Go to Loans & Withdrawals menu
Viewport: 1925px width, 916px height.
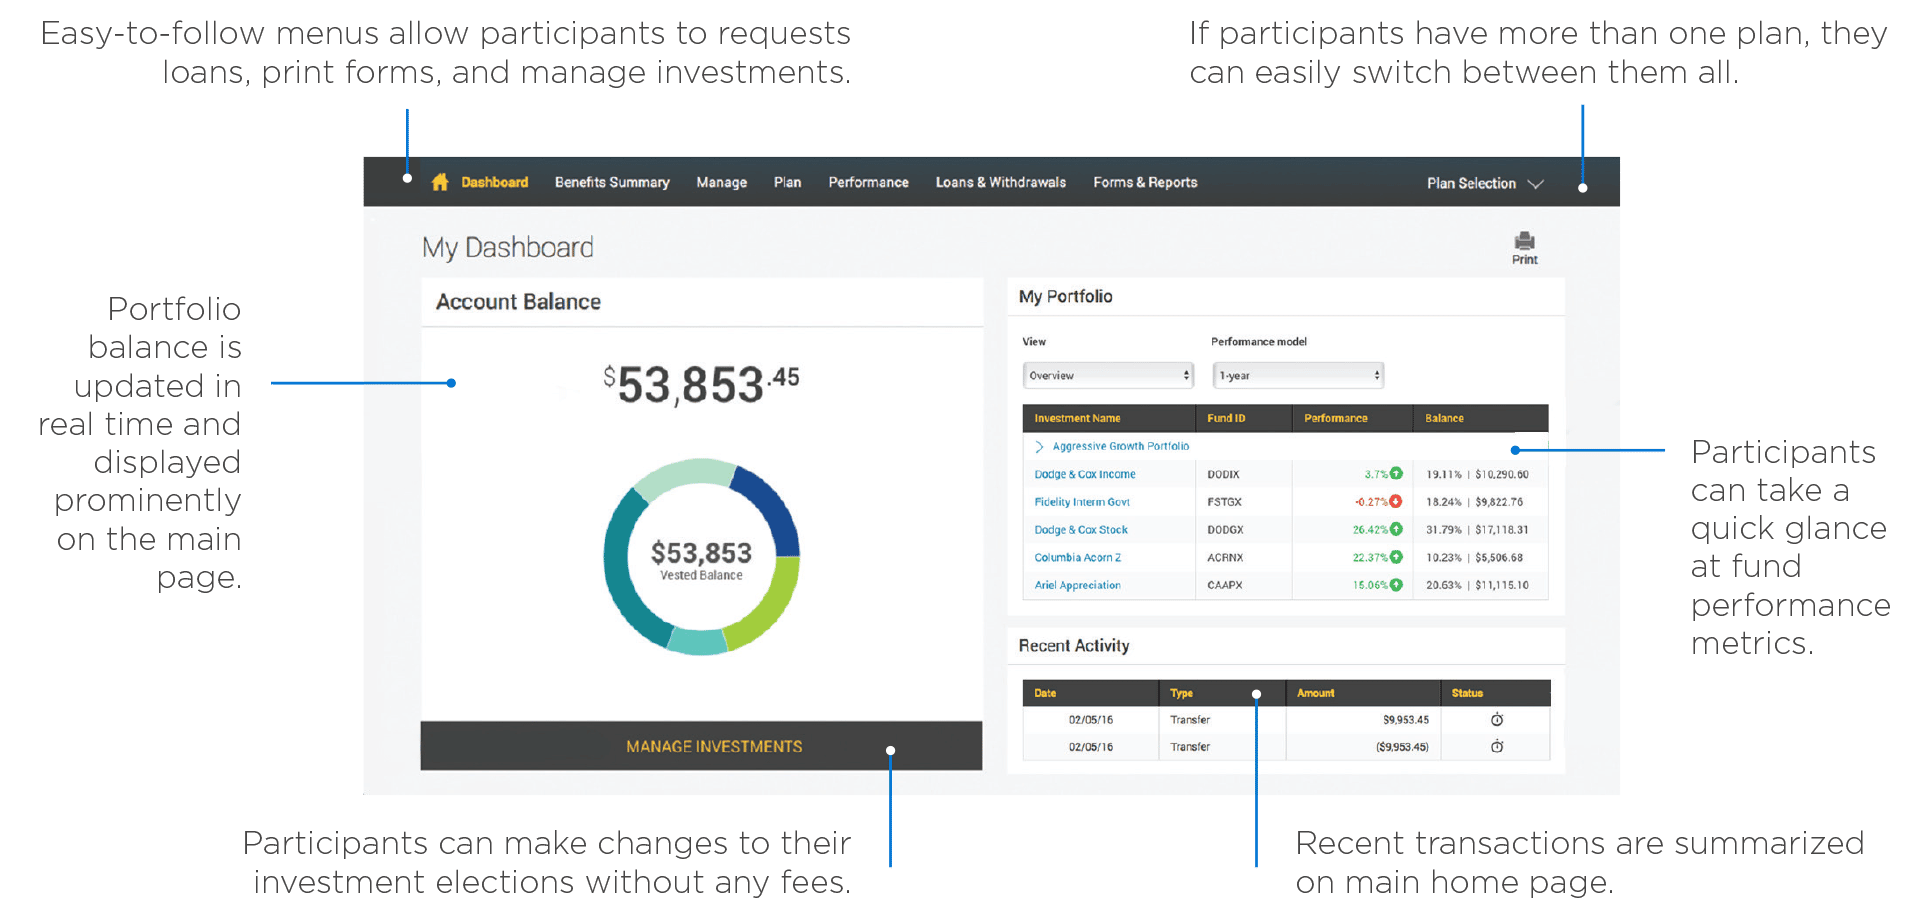(x=1000, y=182)
